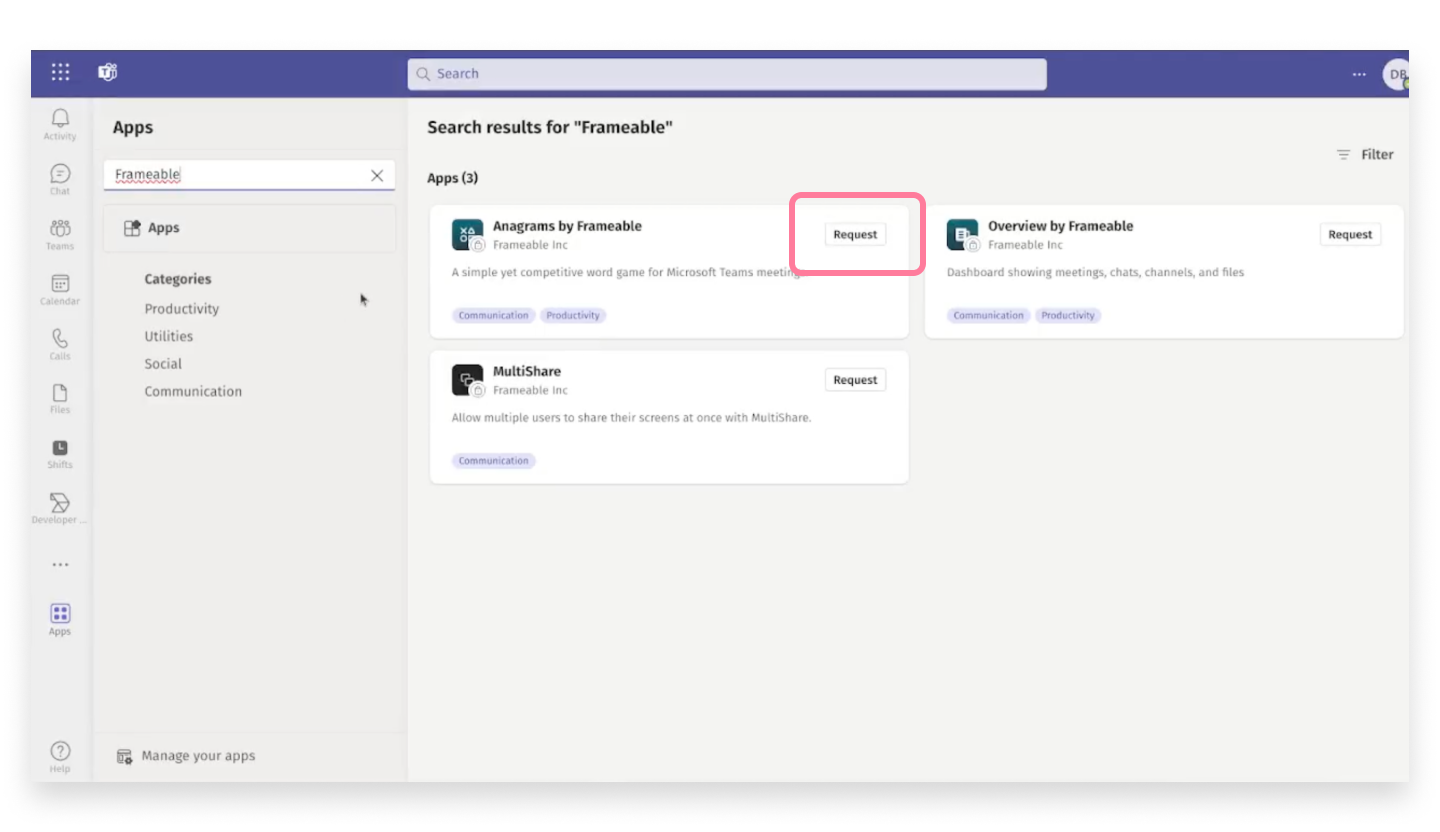Choose the Productivity category
The width and height of the screenshot is (1440, 832).
tap(182, 309)
